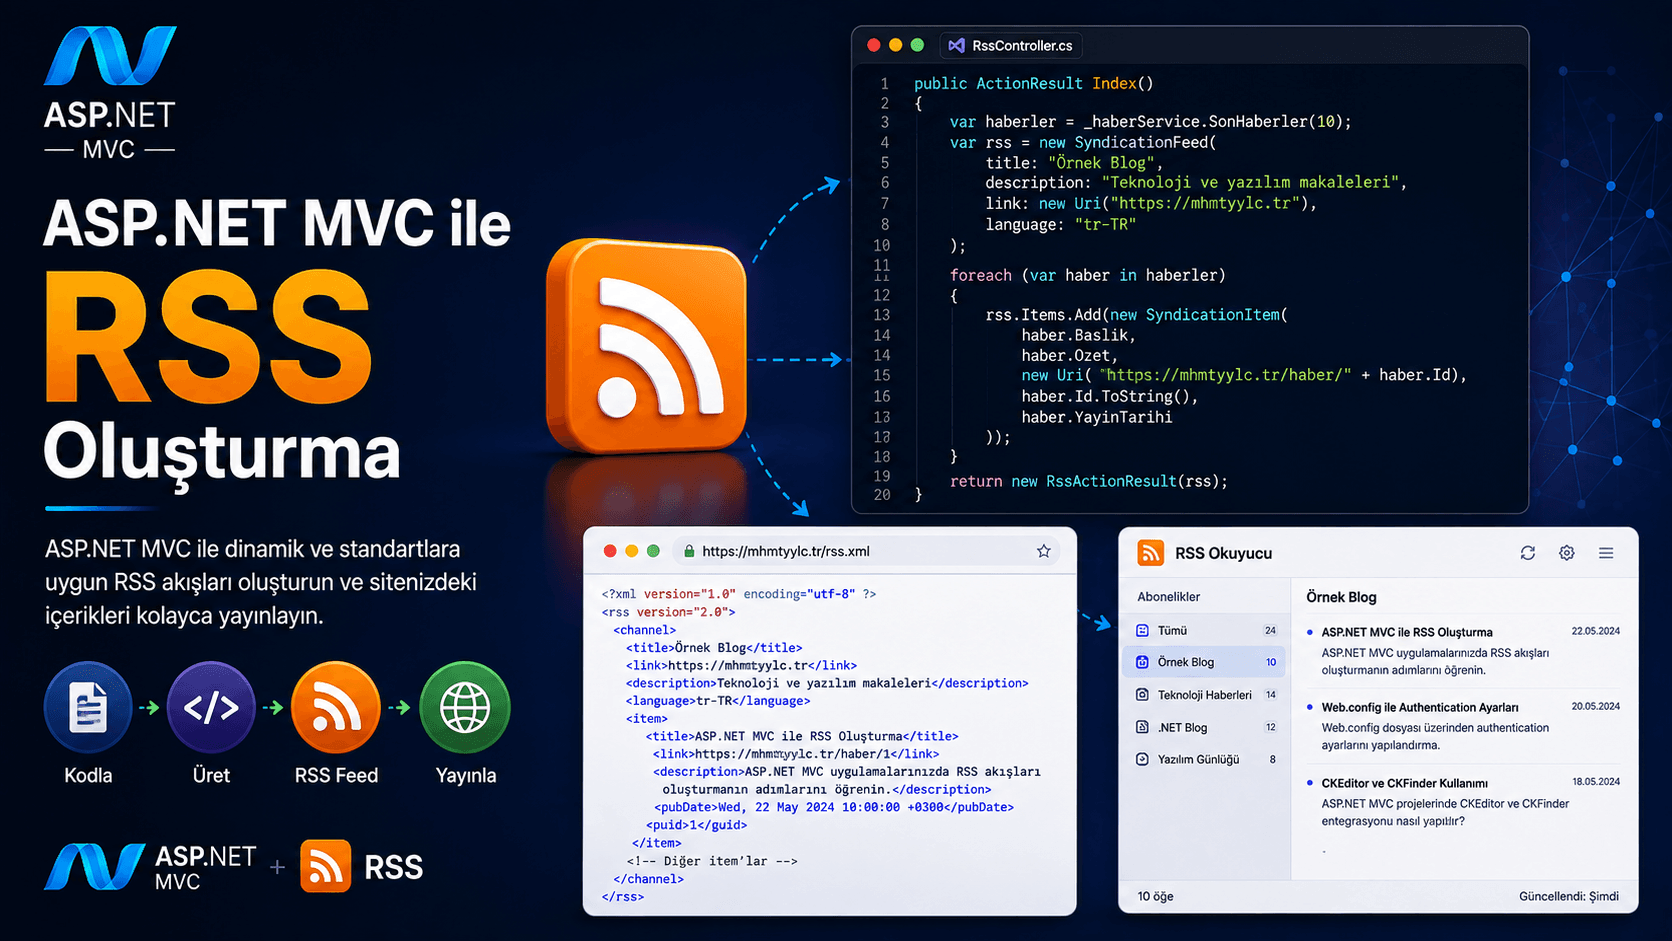Click the small RSS icon beside bottom RSS text

point(325,866)
